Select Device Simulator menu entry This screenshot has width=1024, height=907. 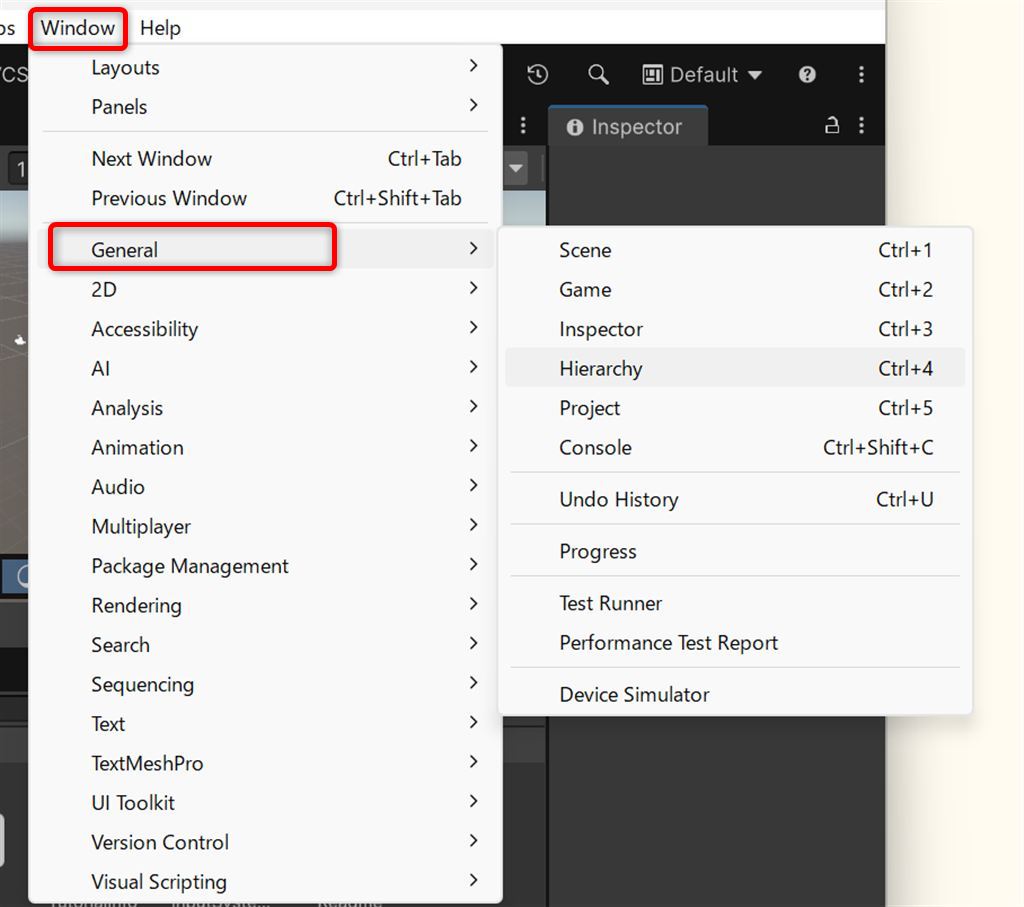(x=634, y=694)
